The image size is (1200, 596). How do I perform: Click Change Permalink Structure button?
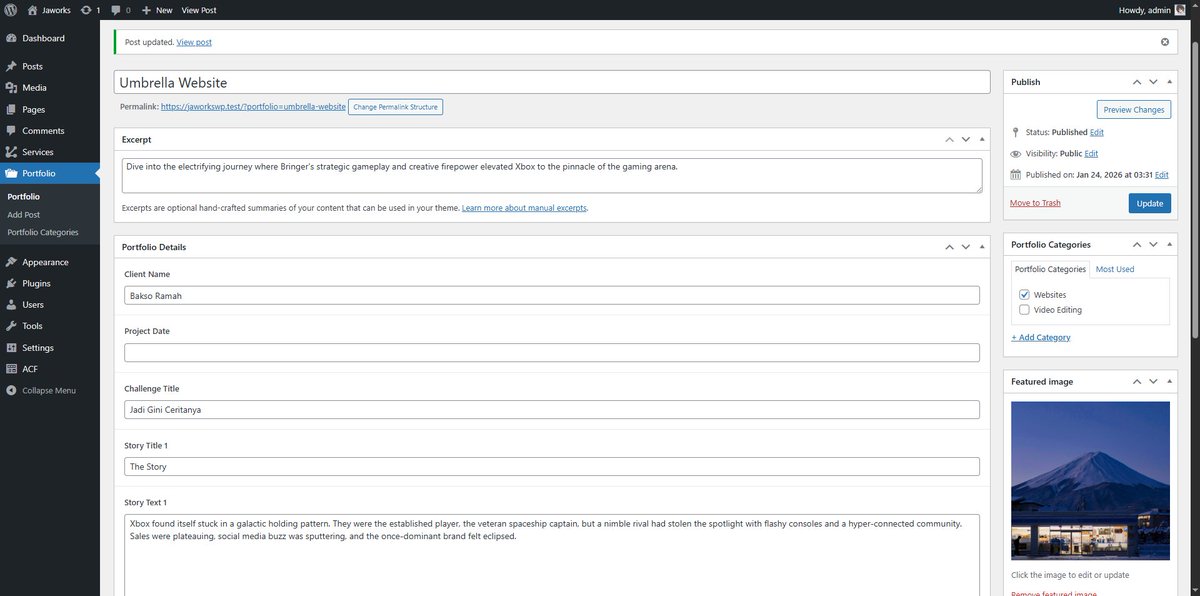395,106
